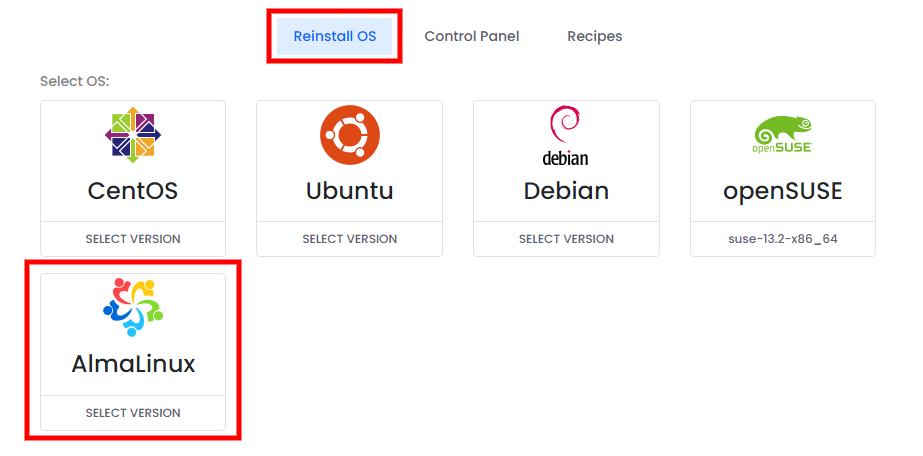Open SELECT VERSION under CentOS
This screenshot has width=923, height=456.
(133, 239)
